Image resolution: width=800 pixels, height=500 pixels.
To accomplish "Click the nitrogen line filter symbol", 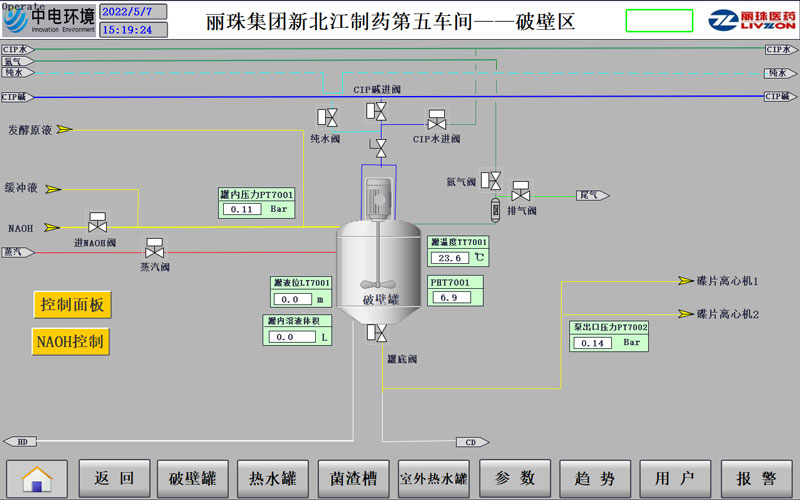I will tap(494, 211).
